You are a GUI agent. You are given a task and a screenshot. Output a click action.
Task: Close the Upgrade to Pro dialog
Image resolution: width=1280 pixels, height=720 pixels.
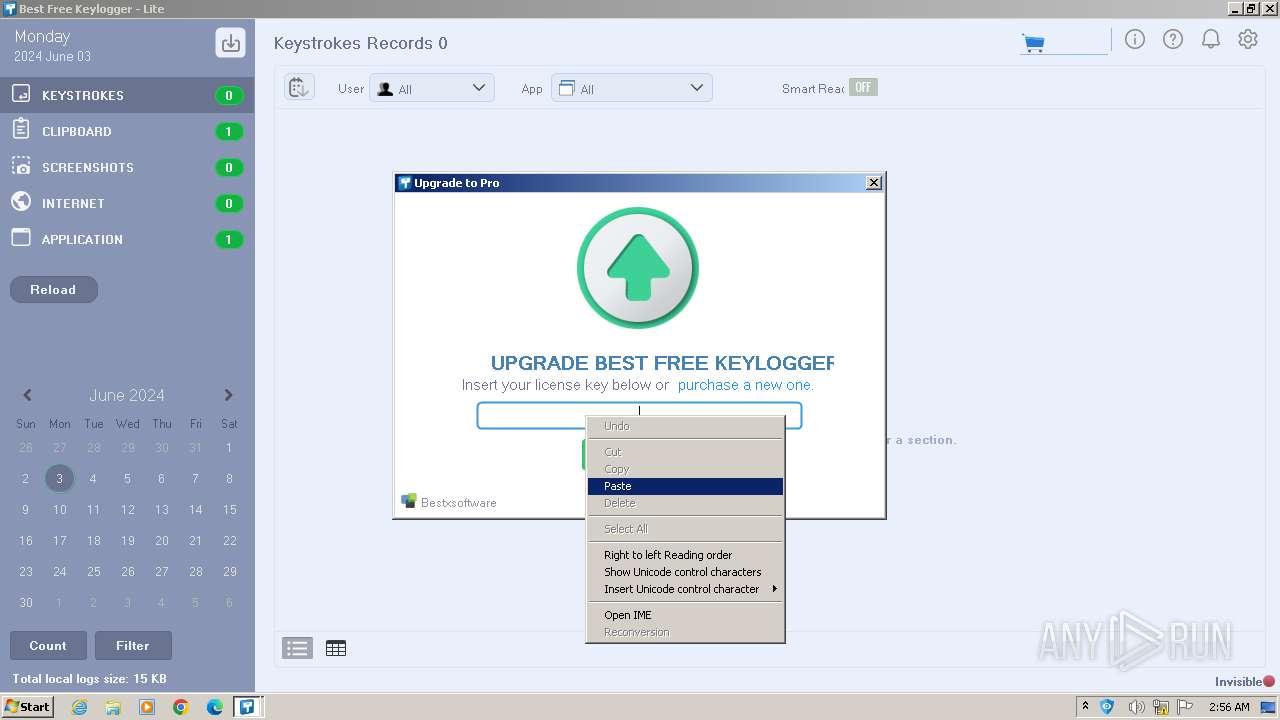[874, 183]
